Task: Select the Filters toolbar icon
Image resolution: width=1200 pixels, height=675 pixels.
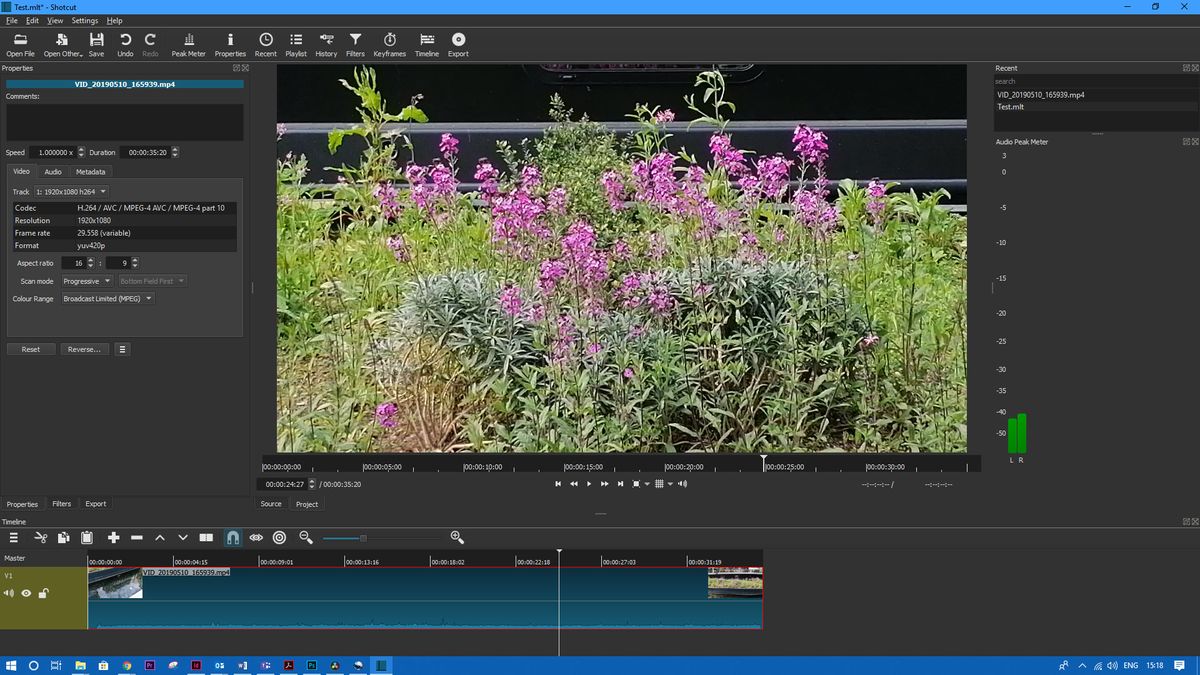Action: [355, 43]
